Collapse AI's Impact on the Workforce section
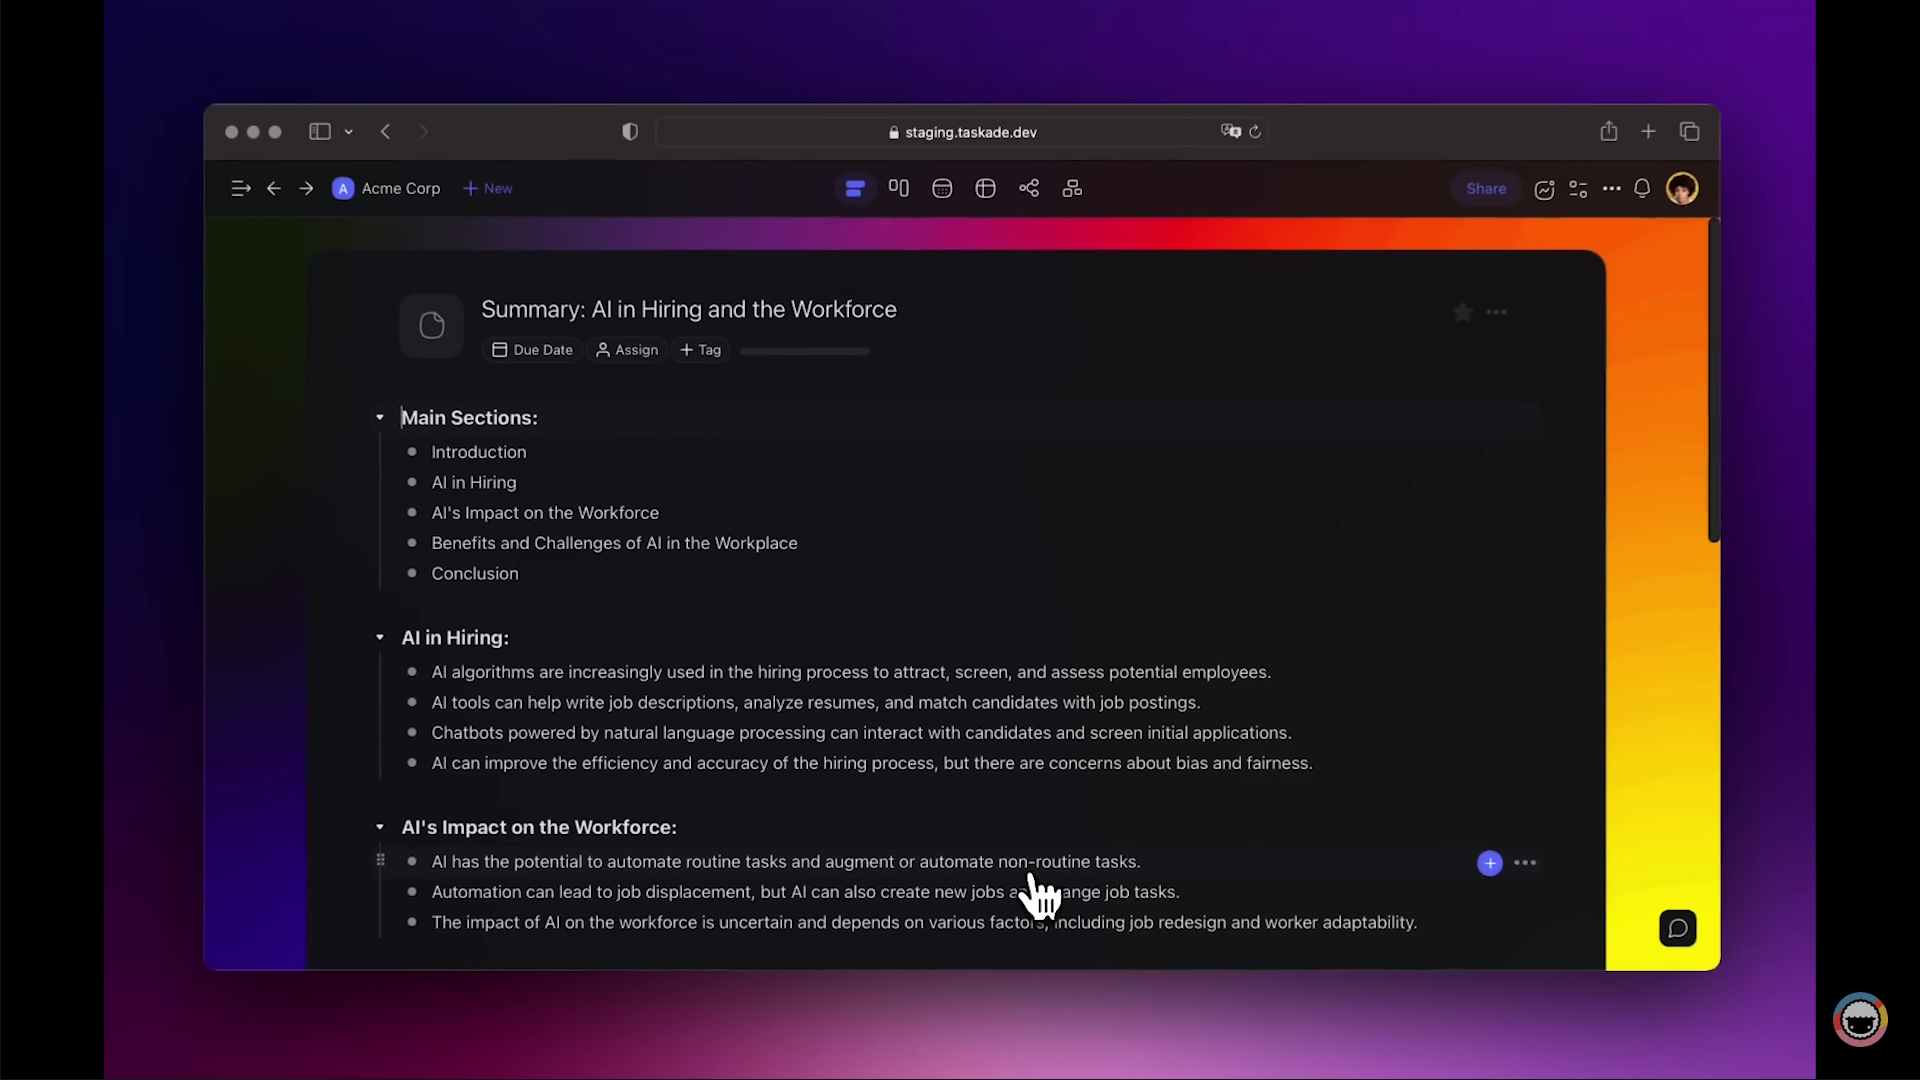The image size is (1920, 1080). (x=380, y=827)
